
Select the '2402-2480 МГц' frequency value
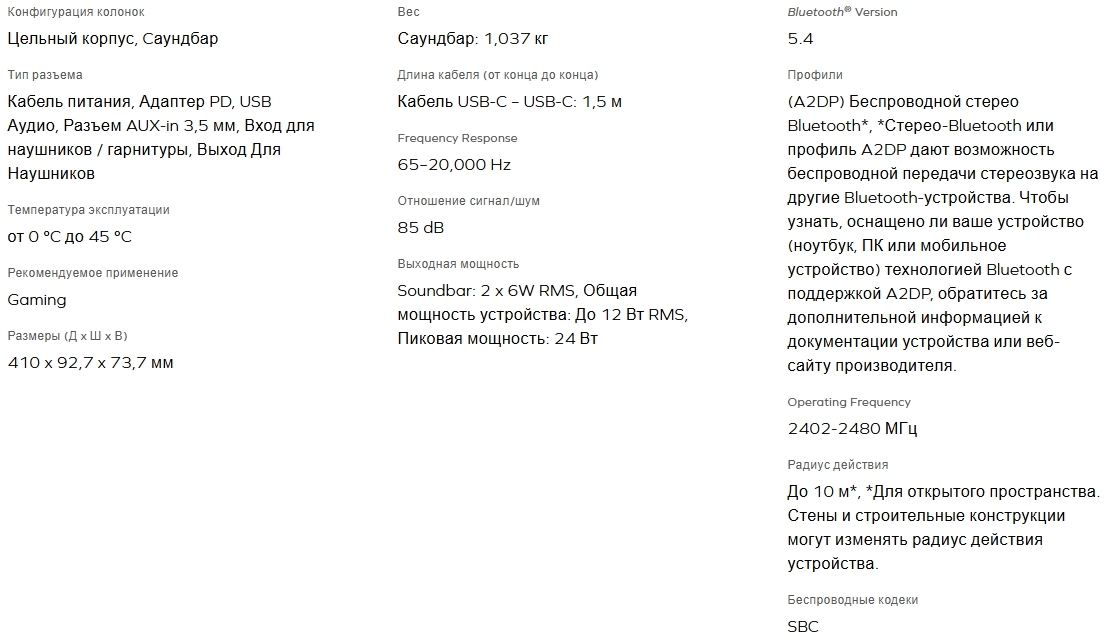pyautogui.click(x=852, y=428)
